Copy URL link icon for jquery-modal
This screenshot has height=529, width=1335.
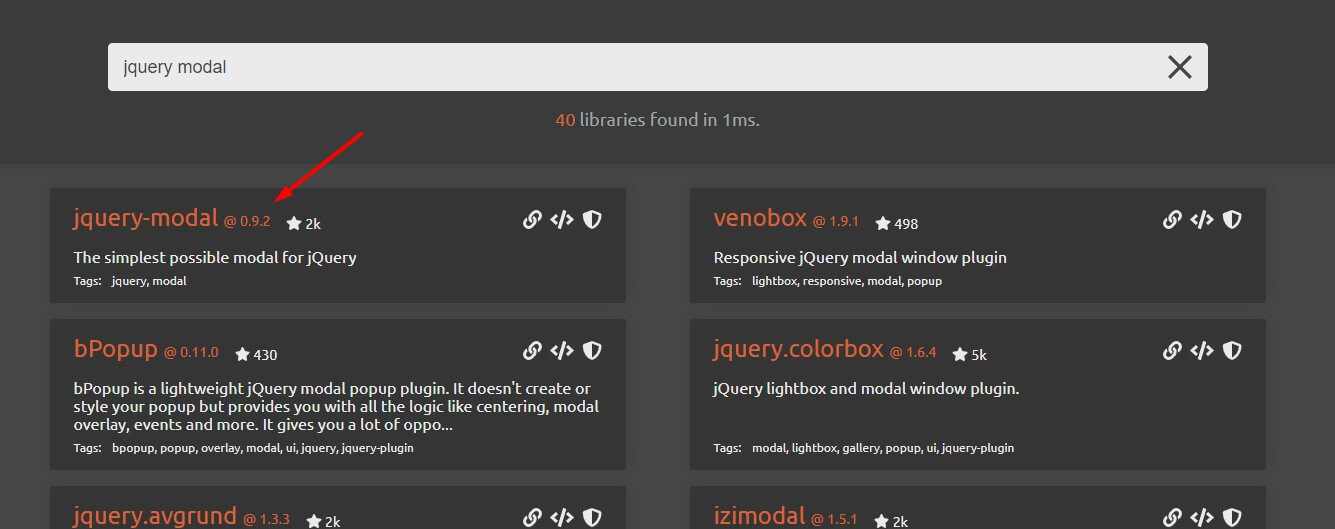point(532,220)
